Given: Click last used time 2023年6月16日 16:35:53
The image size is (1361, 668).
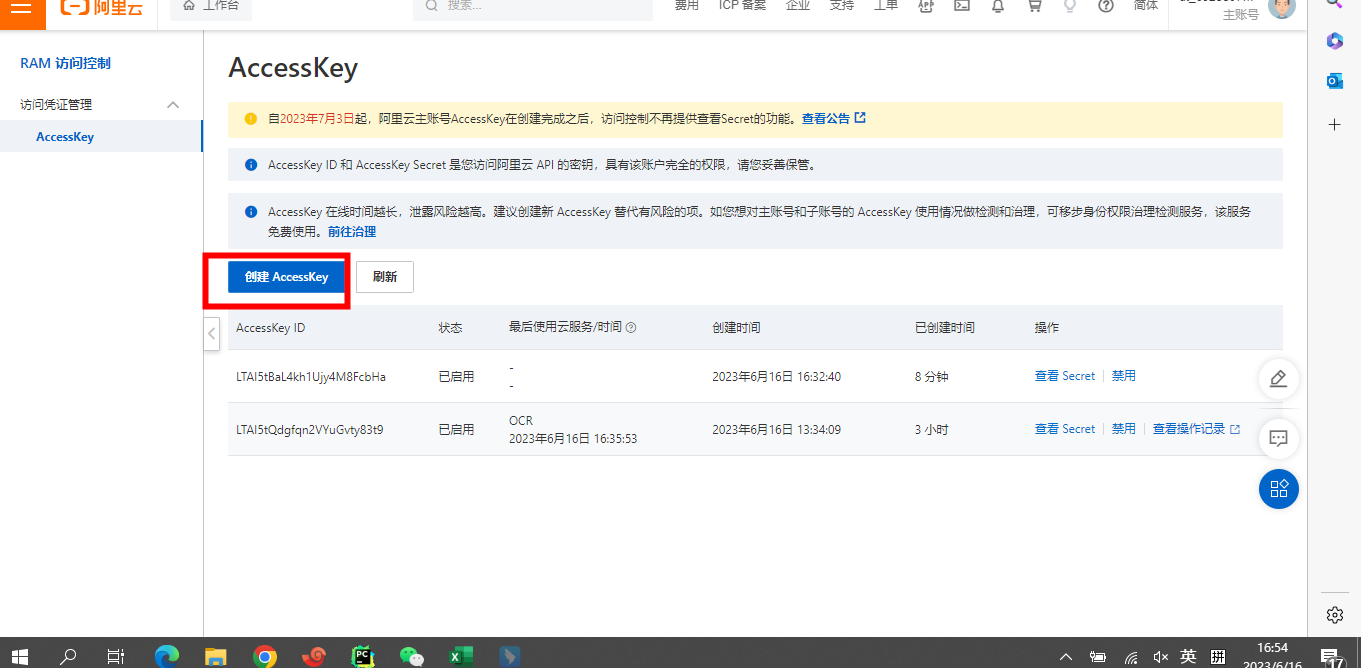Looking at the screenshot, I should tap(573, 439).
